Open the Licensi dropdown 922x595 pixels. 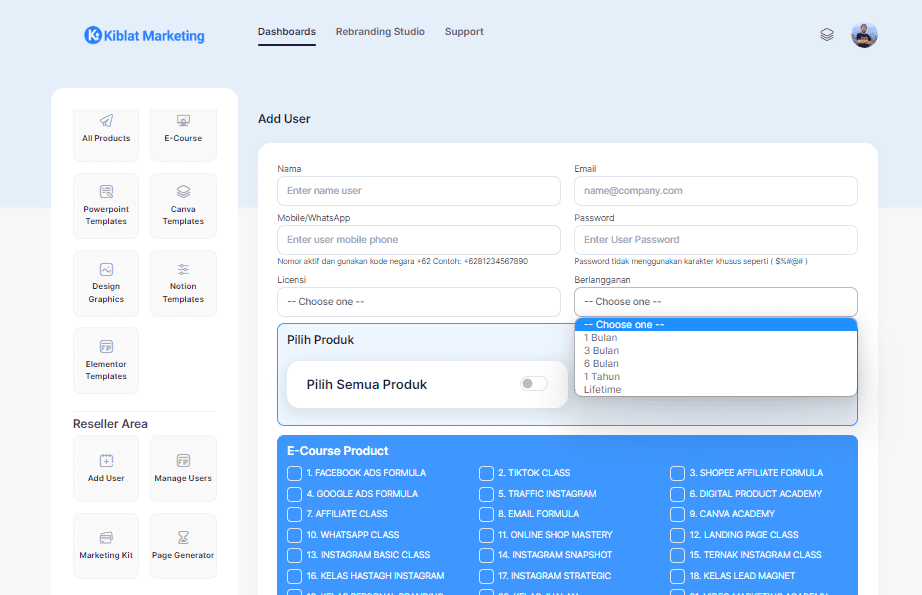pyautogui.click(x=419, y=302)
